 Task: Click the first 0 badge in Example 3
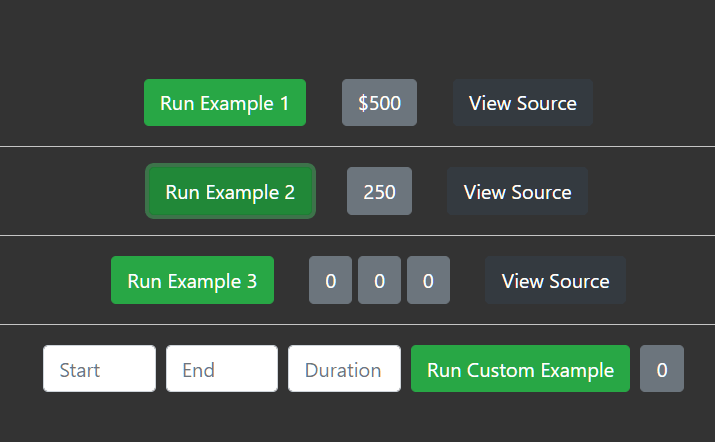click(330, 281)
